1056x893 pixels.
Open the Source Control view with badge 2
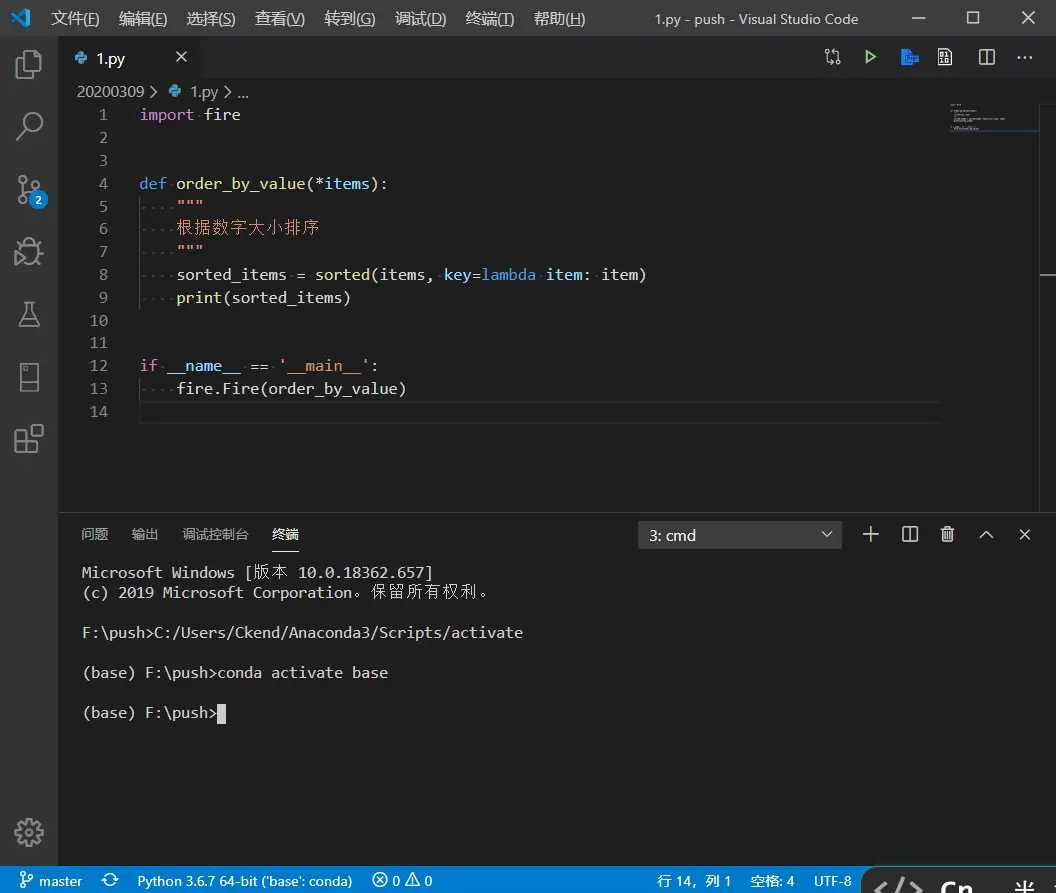pos(29,189)
